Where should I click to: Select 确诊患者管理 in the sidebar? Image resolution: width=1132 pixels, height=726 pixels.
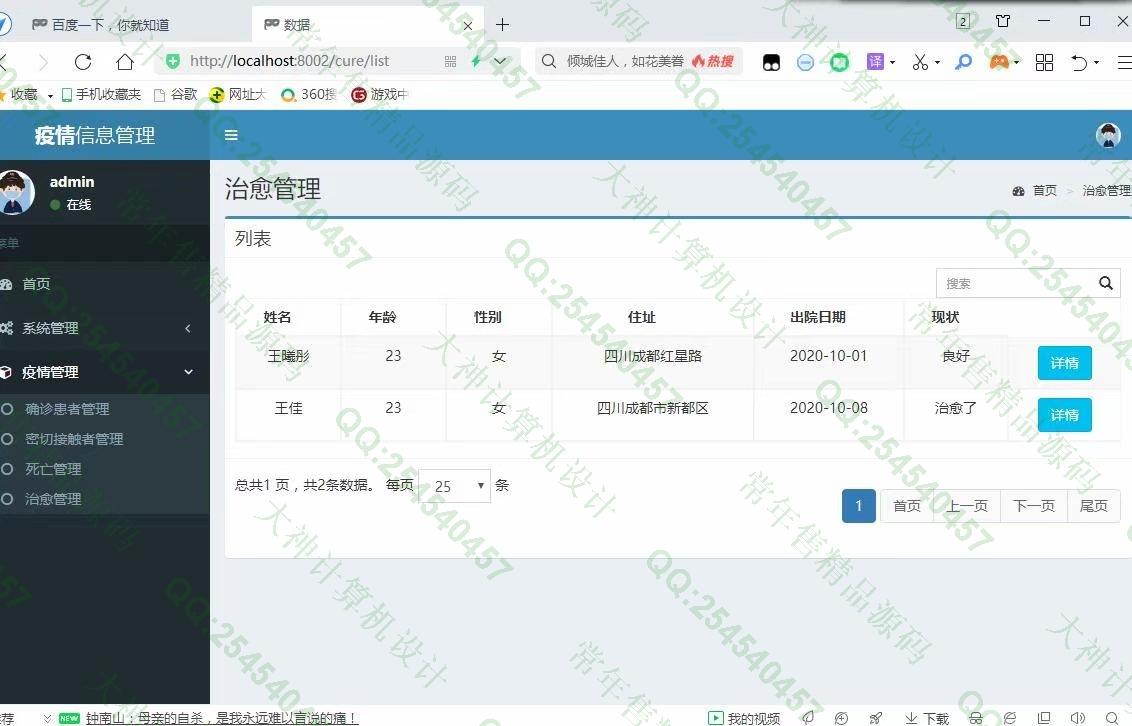pos(67,409)
